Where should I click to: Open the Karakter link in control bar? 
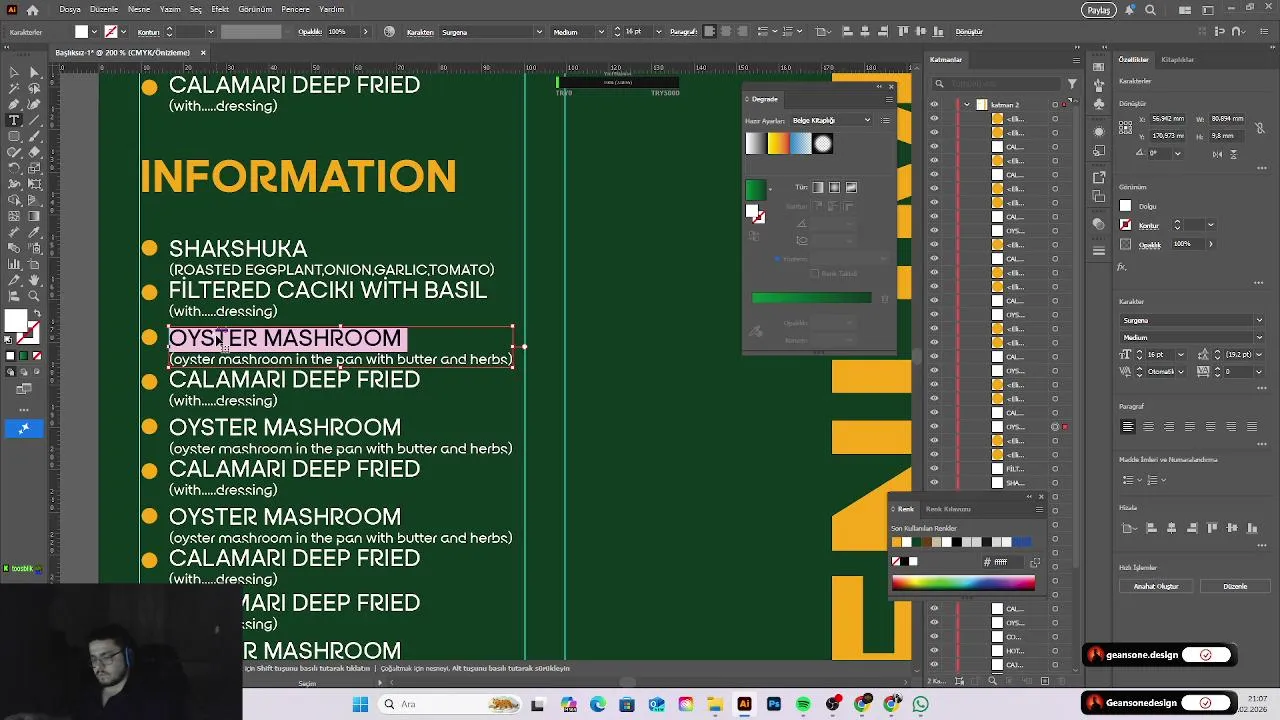[420, 32]
